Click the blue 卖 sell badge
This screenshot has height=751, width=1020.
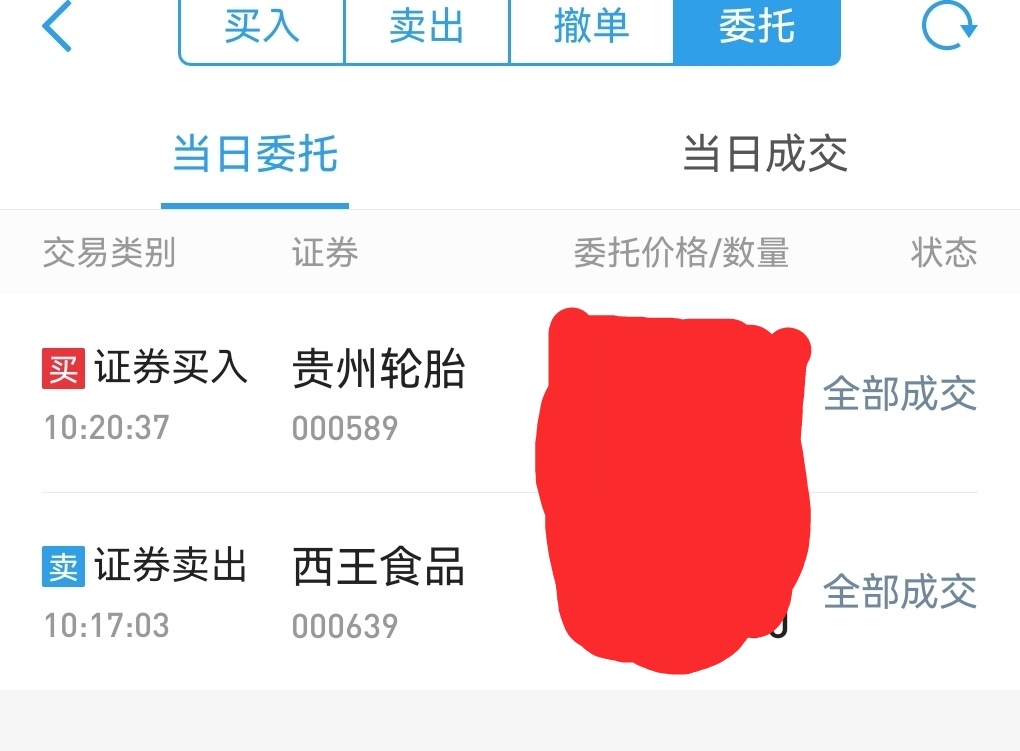(63, 566)
